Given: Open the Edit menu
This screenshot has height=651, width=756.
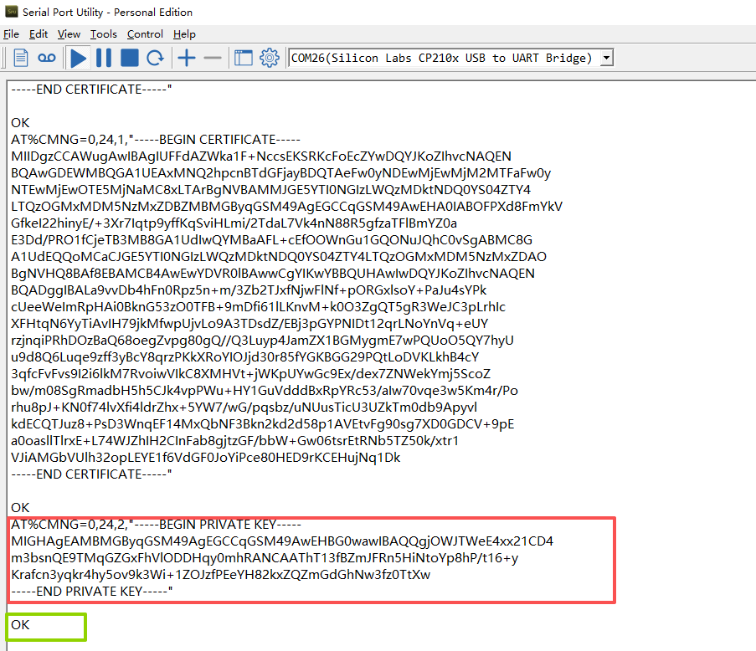Looking at the screenshot, I should coord(38,34).
